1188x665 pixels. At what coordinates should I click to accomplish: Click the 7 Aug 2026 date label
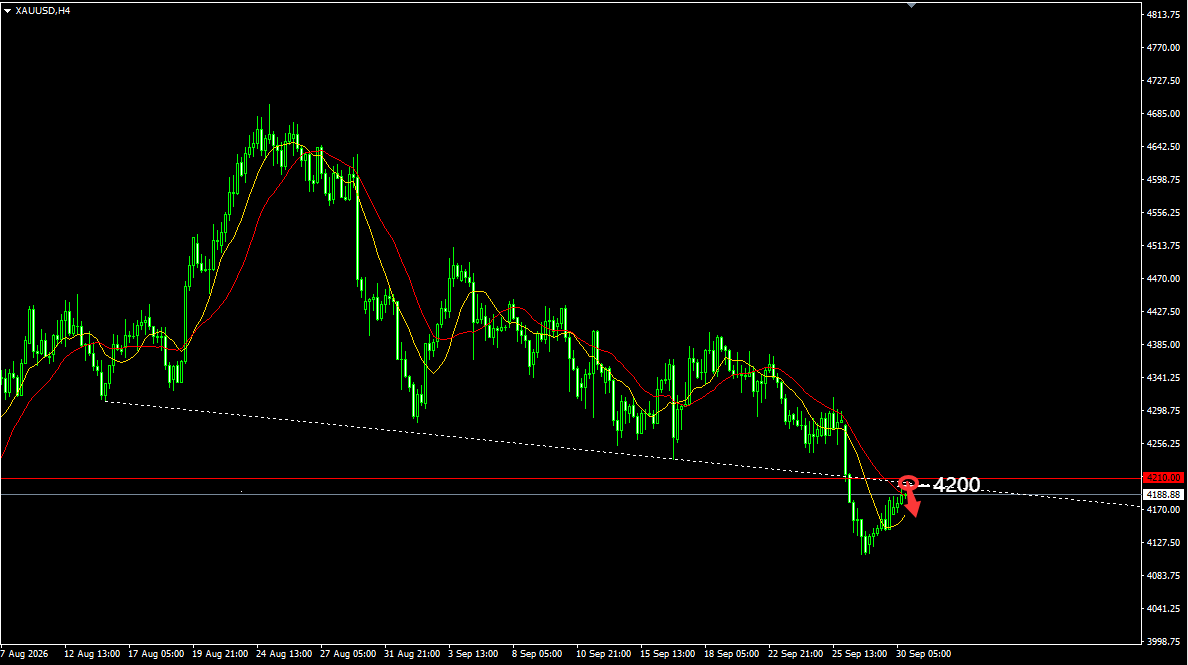coord(24,654)
